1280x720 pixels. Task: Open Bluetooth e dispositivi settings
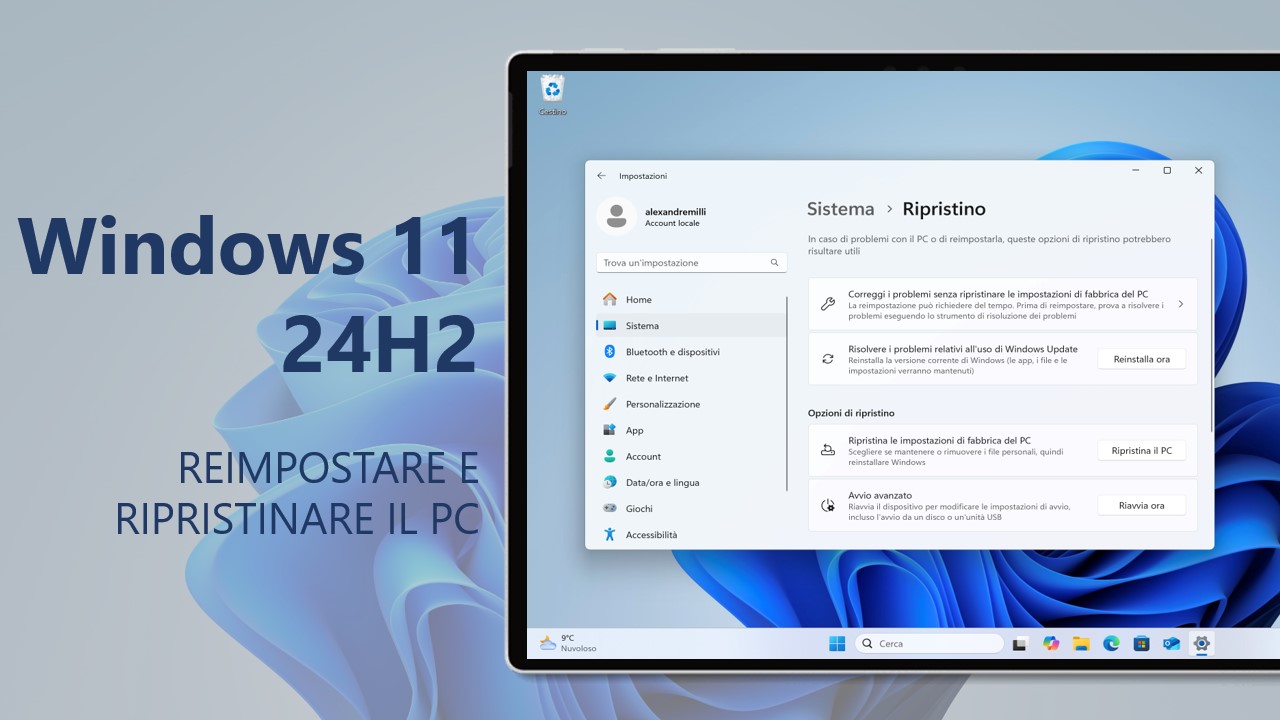[691, 352]
